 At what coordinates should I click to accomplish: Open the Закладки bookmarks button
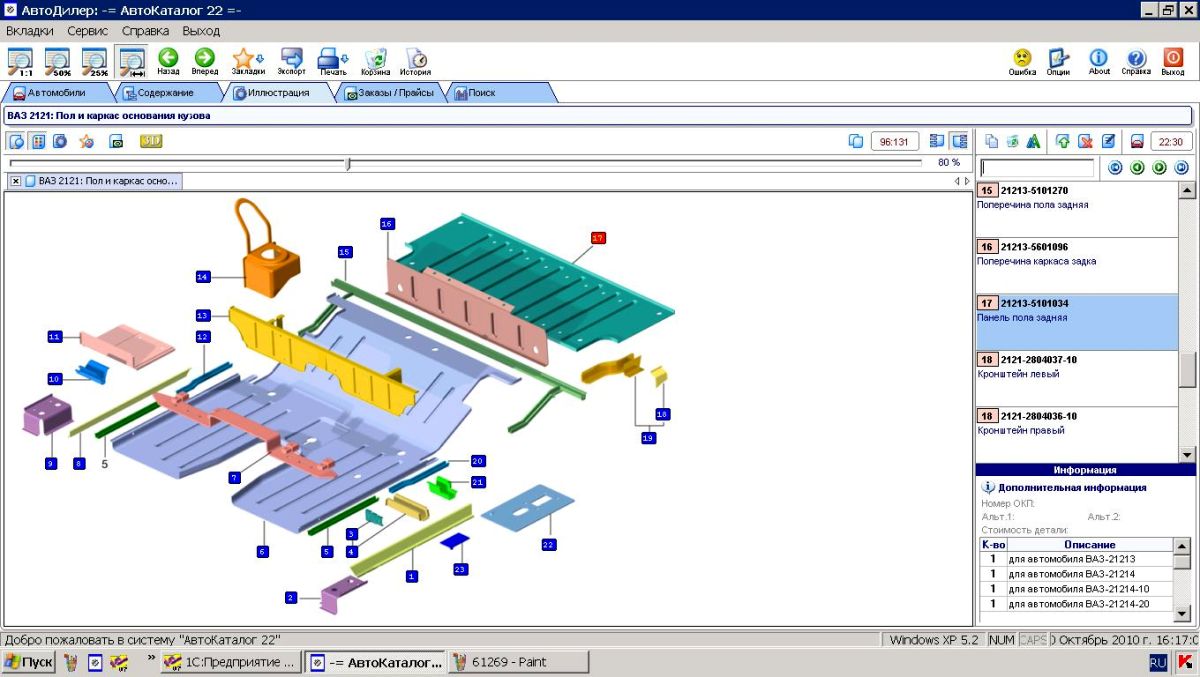click(x=248, y=62)
